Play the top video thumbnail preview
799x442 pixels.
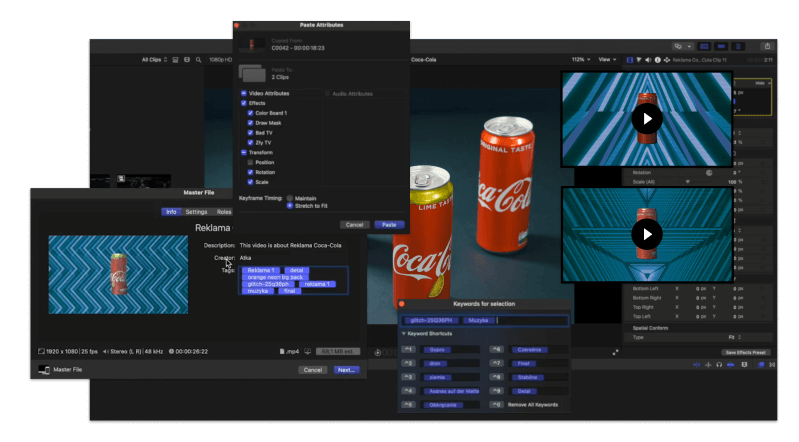(x=647, y=119)
